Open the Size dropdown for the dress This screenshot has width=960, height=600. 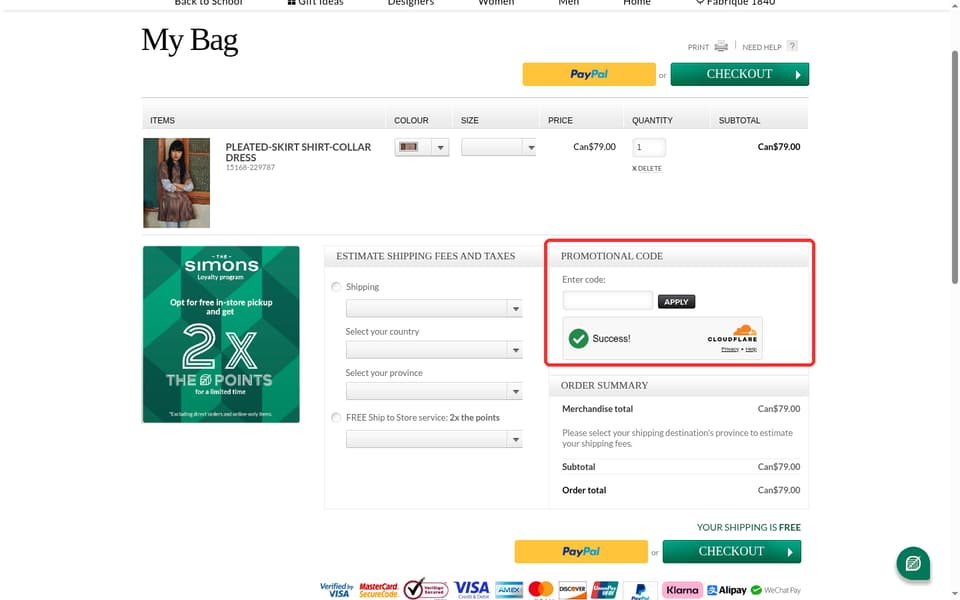click(x=498, y=147)
